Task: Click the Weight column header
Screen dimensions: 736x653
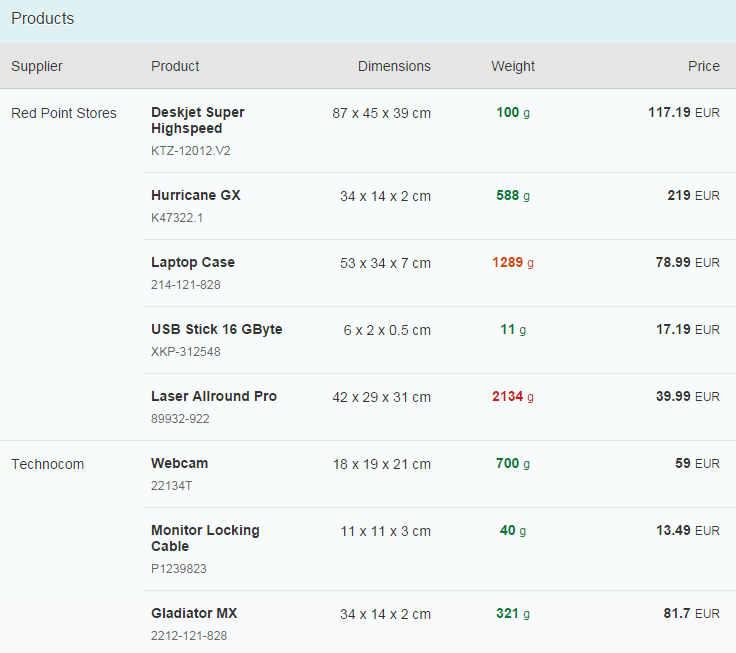Action: coord(513,66)
